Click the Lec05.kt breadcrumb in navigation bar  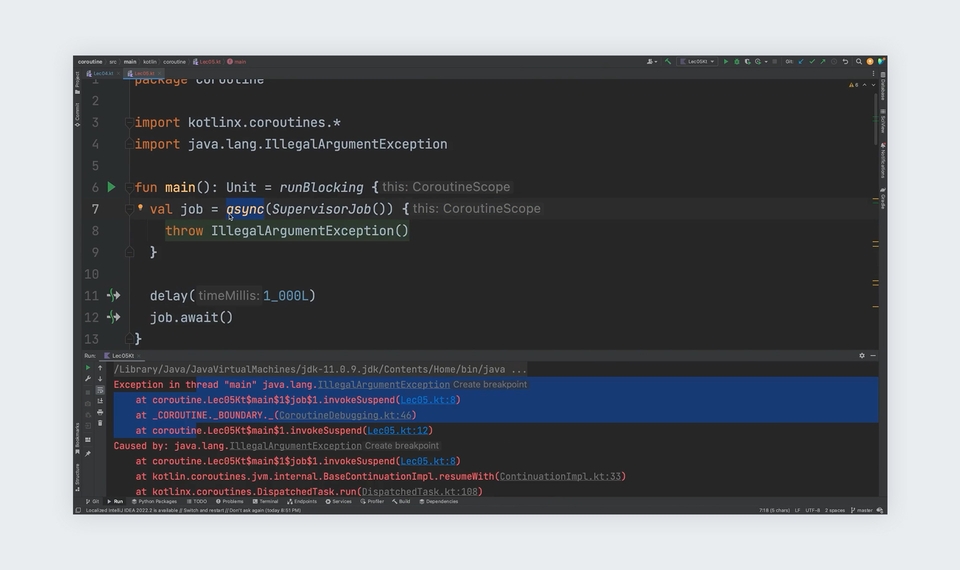[207, 62]
